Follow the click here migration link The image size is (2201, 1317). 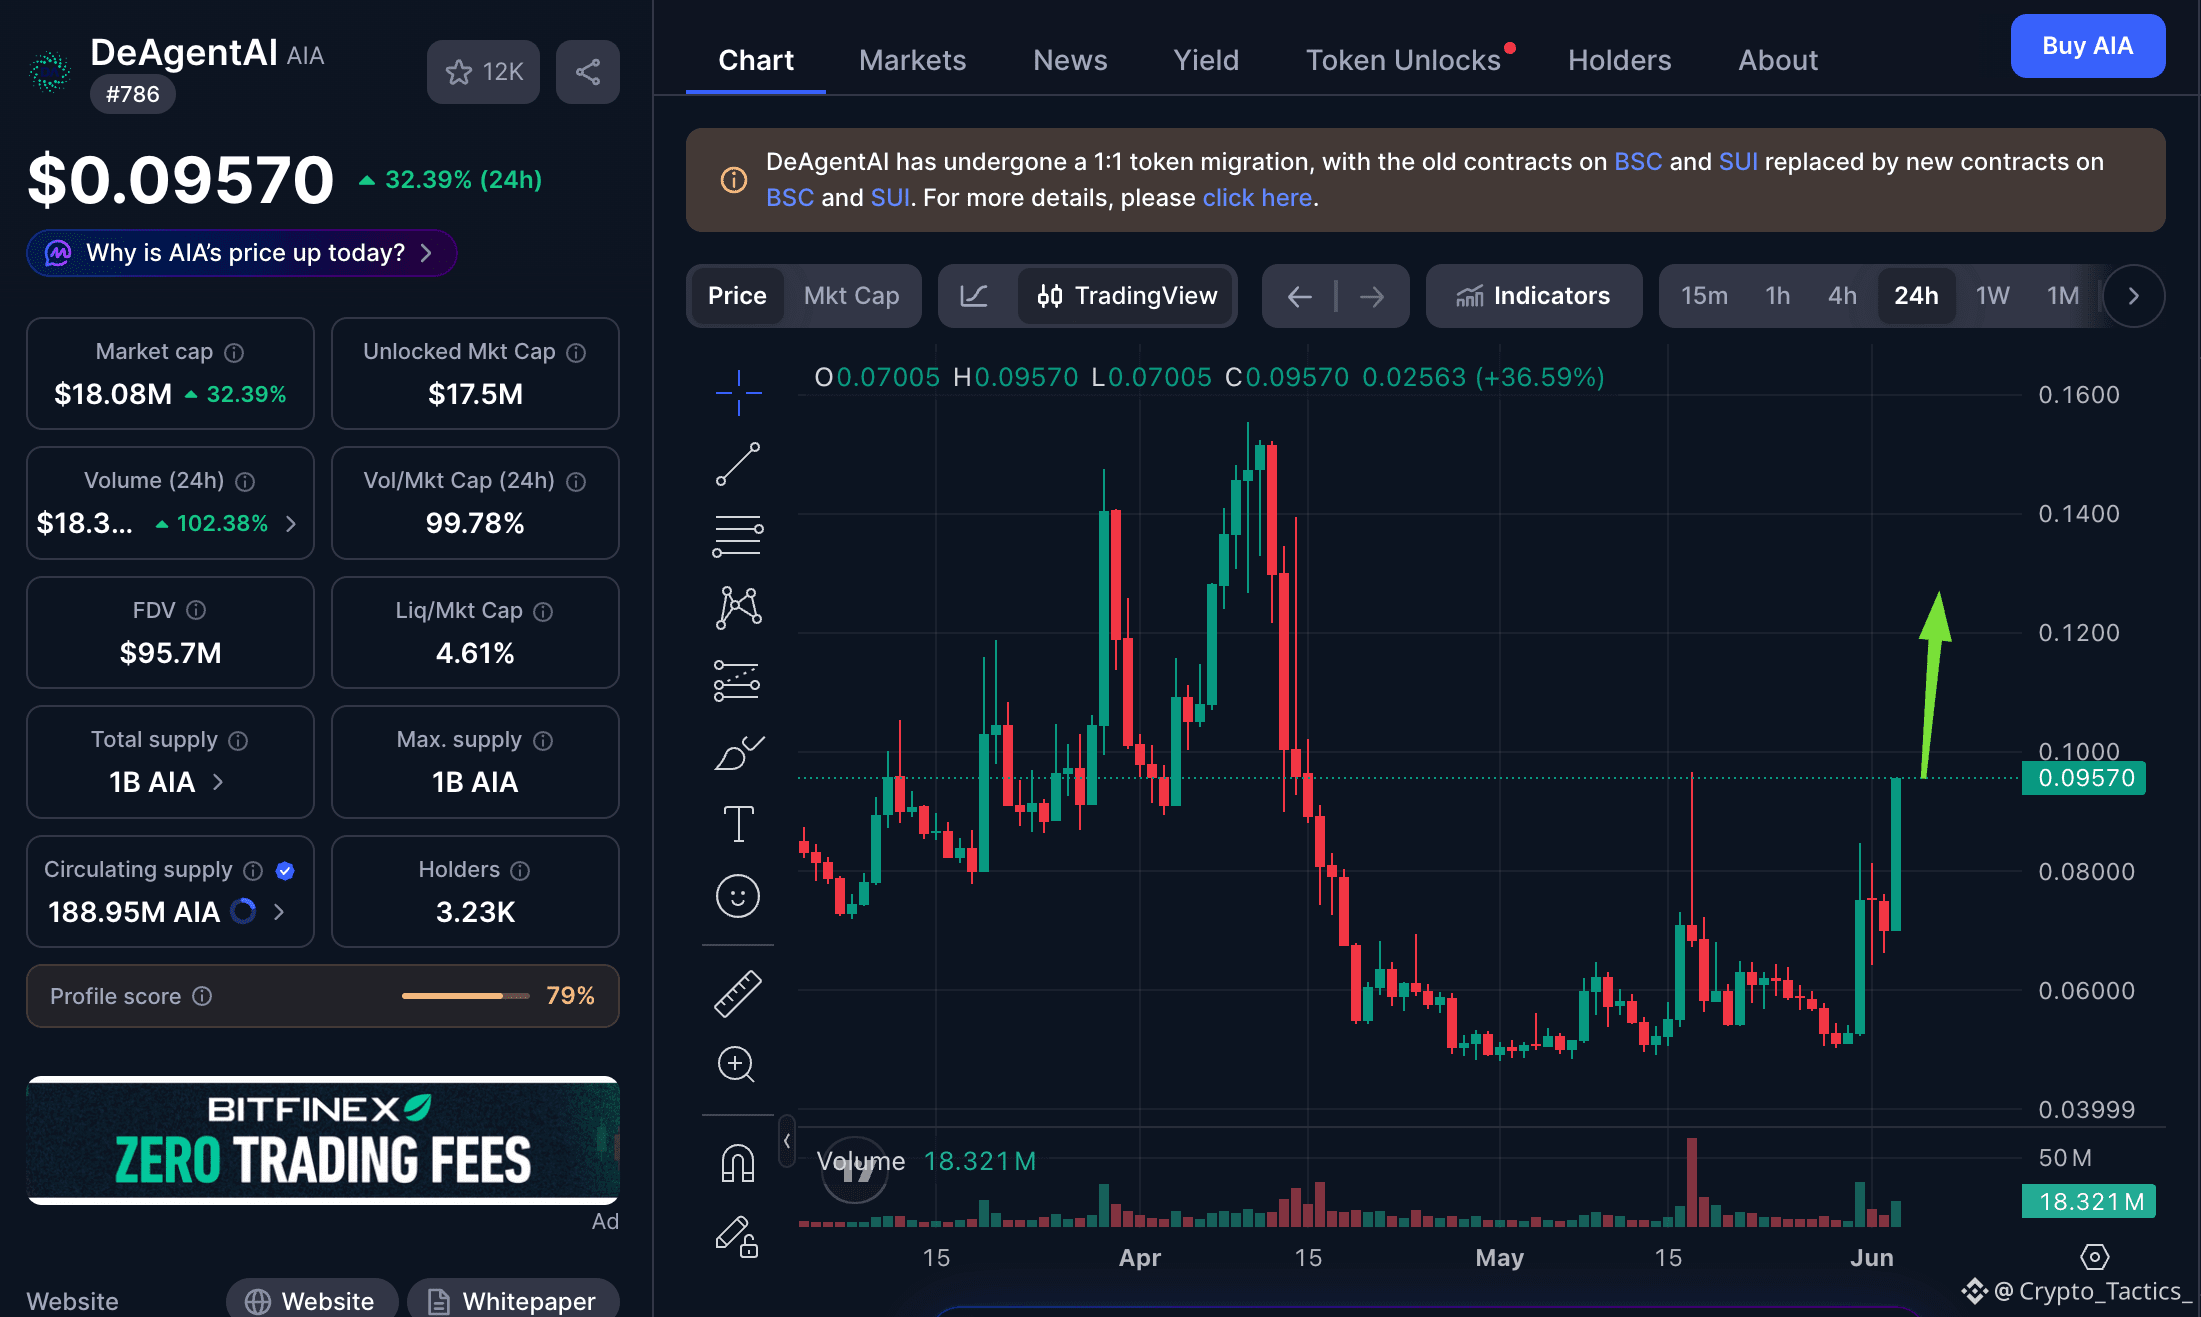pos(1257,198)
